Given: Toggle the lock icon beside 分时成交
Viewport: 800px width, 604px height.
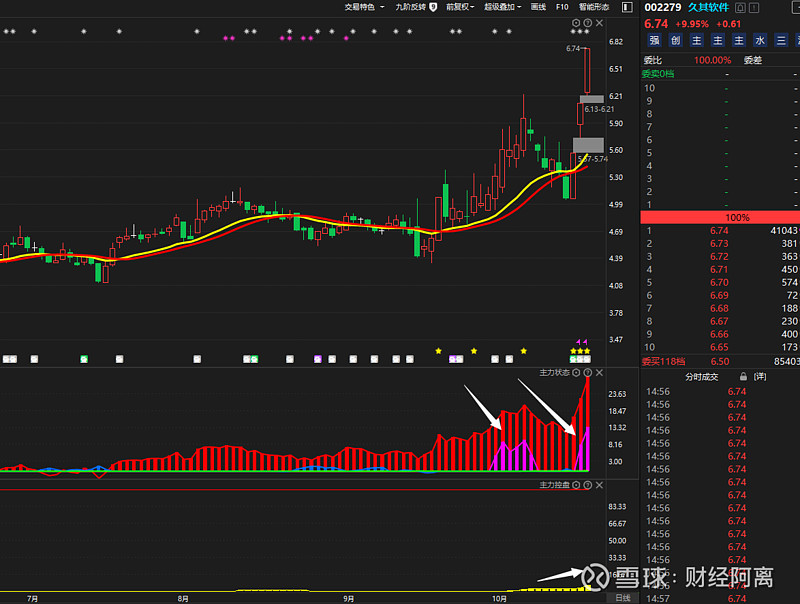Looking at the screenshot, I should [743, 377].
